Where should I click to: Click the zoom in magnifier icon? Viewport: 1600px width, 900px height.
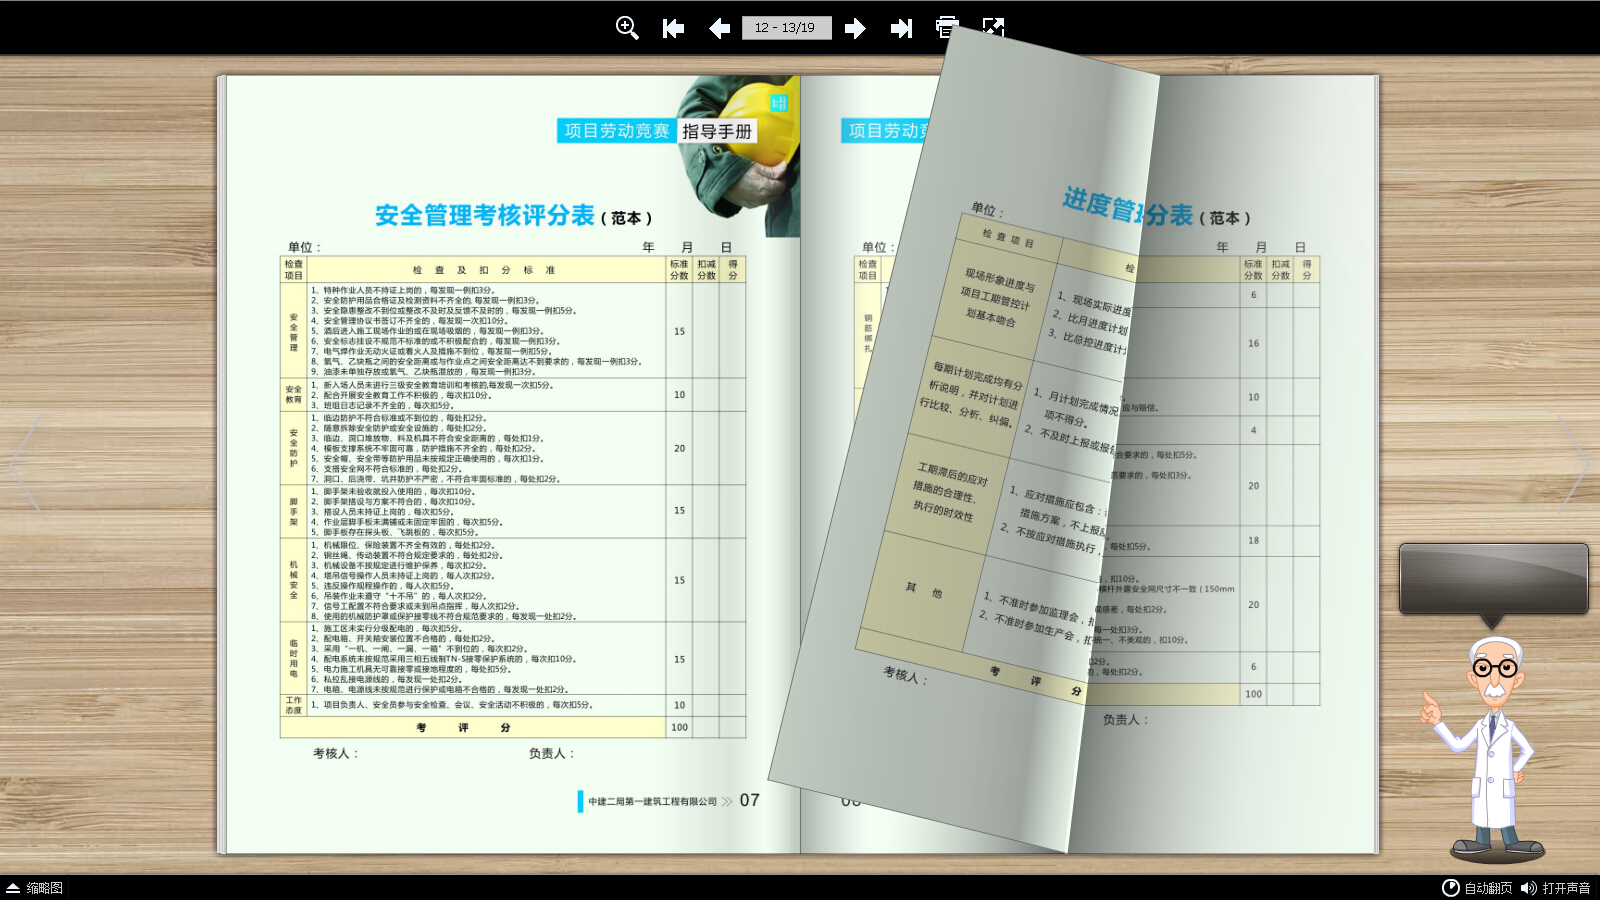pos(627,28)
